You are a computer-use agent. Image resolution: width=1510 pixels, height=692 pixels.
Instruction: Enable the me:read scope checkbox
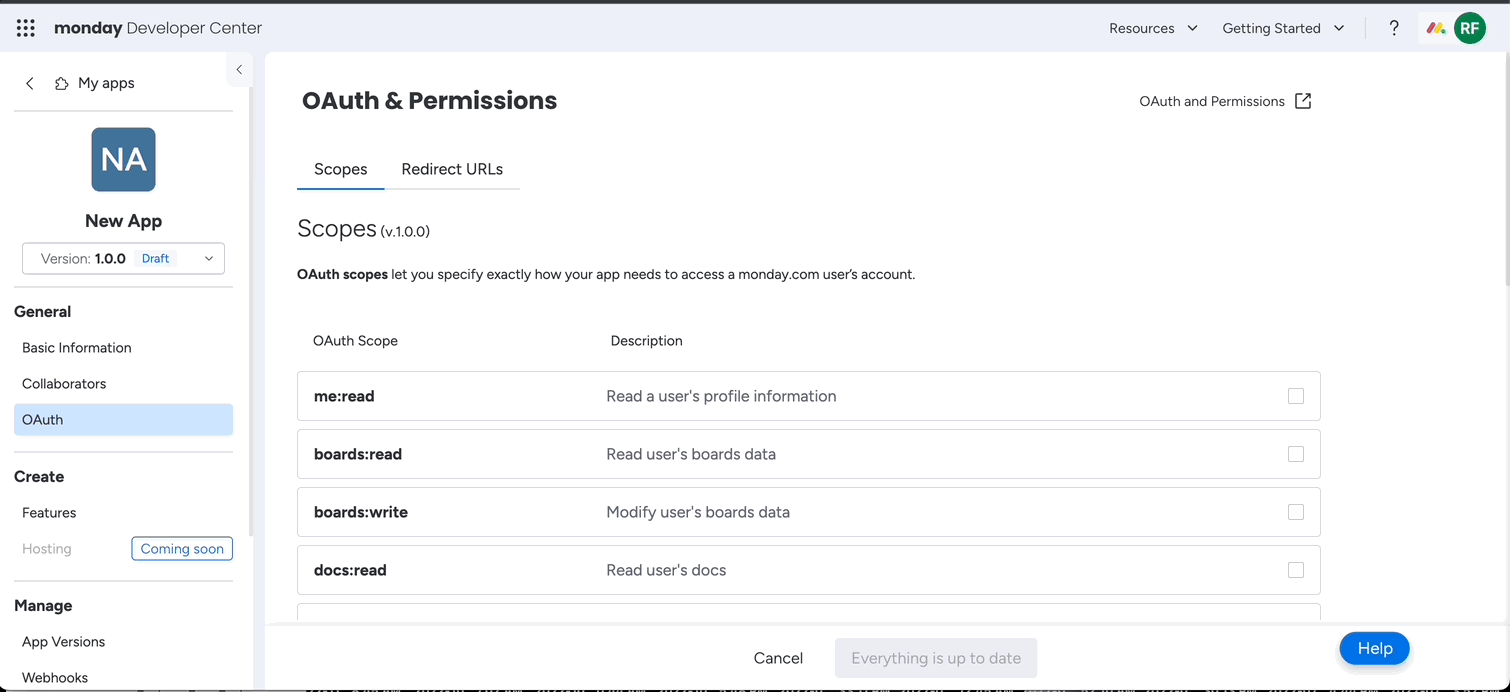pos(1296,396)
